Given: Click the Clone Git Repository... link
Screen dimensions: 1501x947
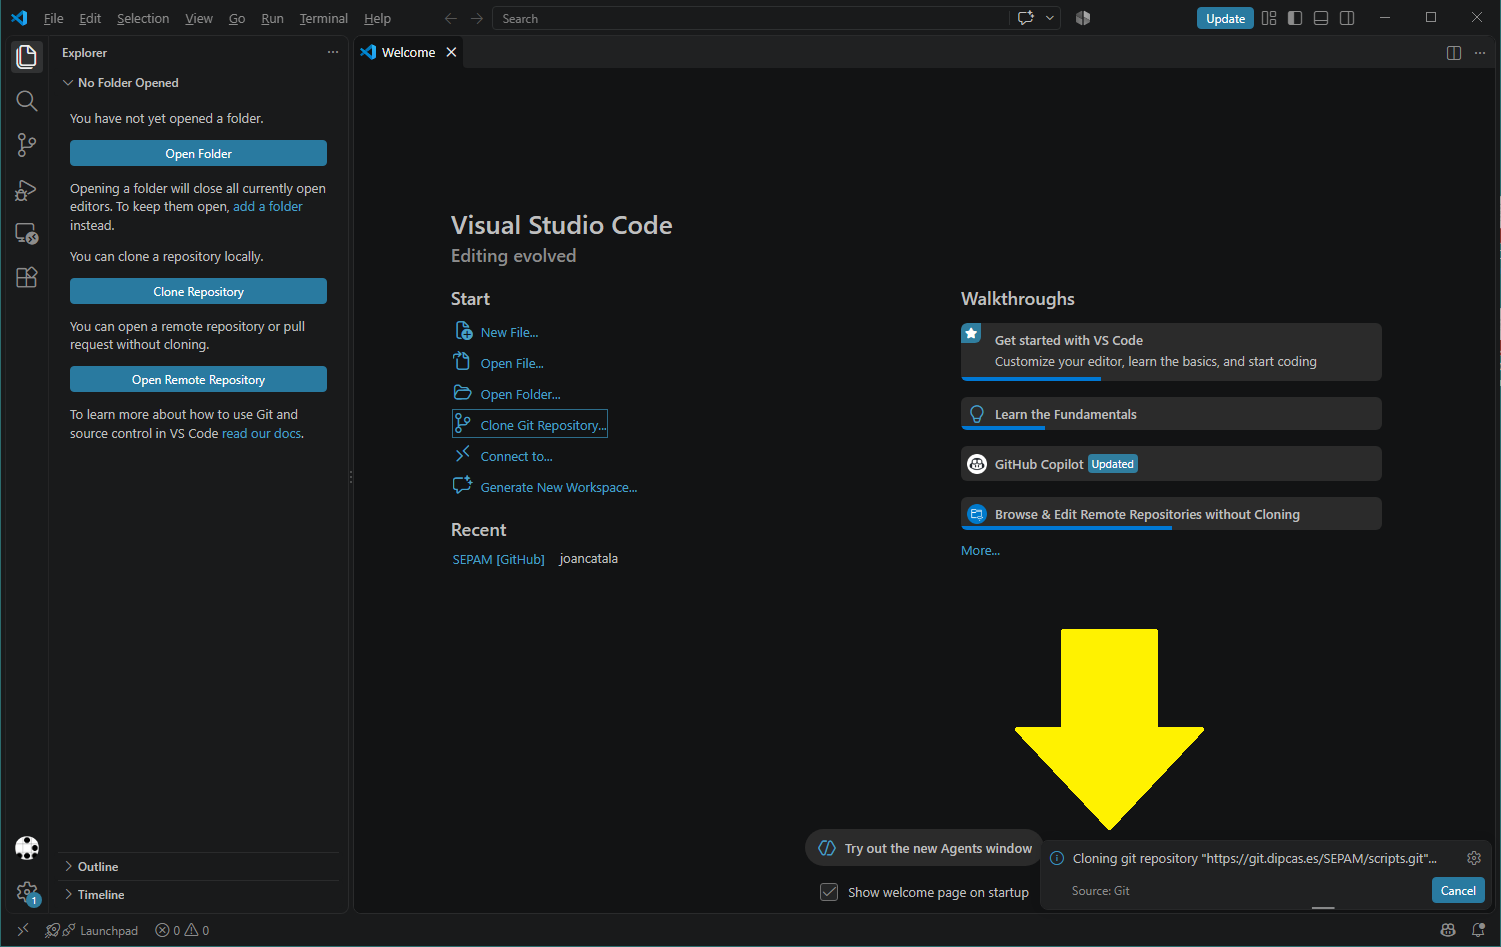Looking at the screenshot, I should pos(530,424).
